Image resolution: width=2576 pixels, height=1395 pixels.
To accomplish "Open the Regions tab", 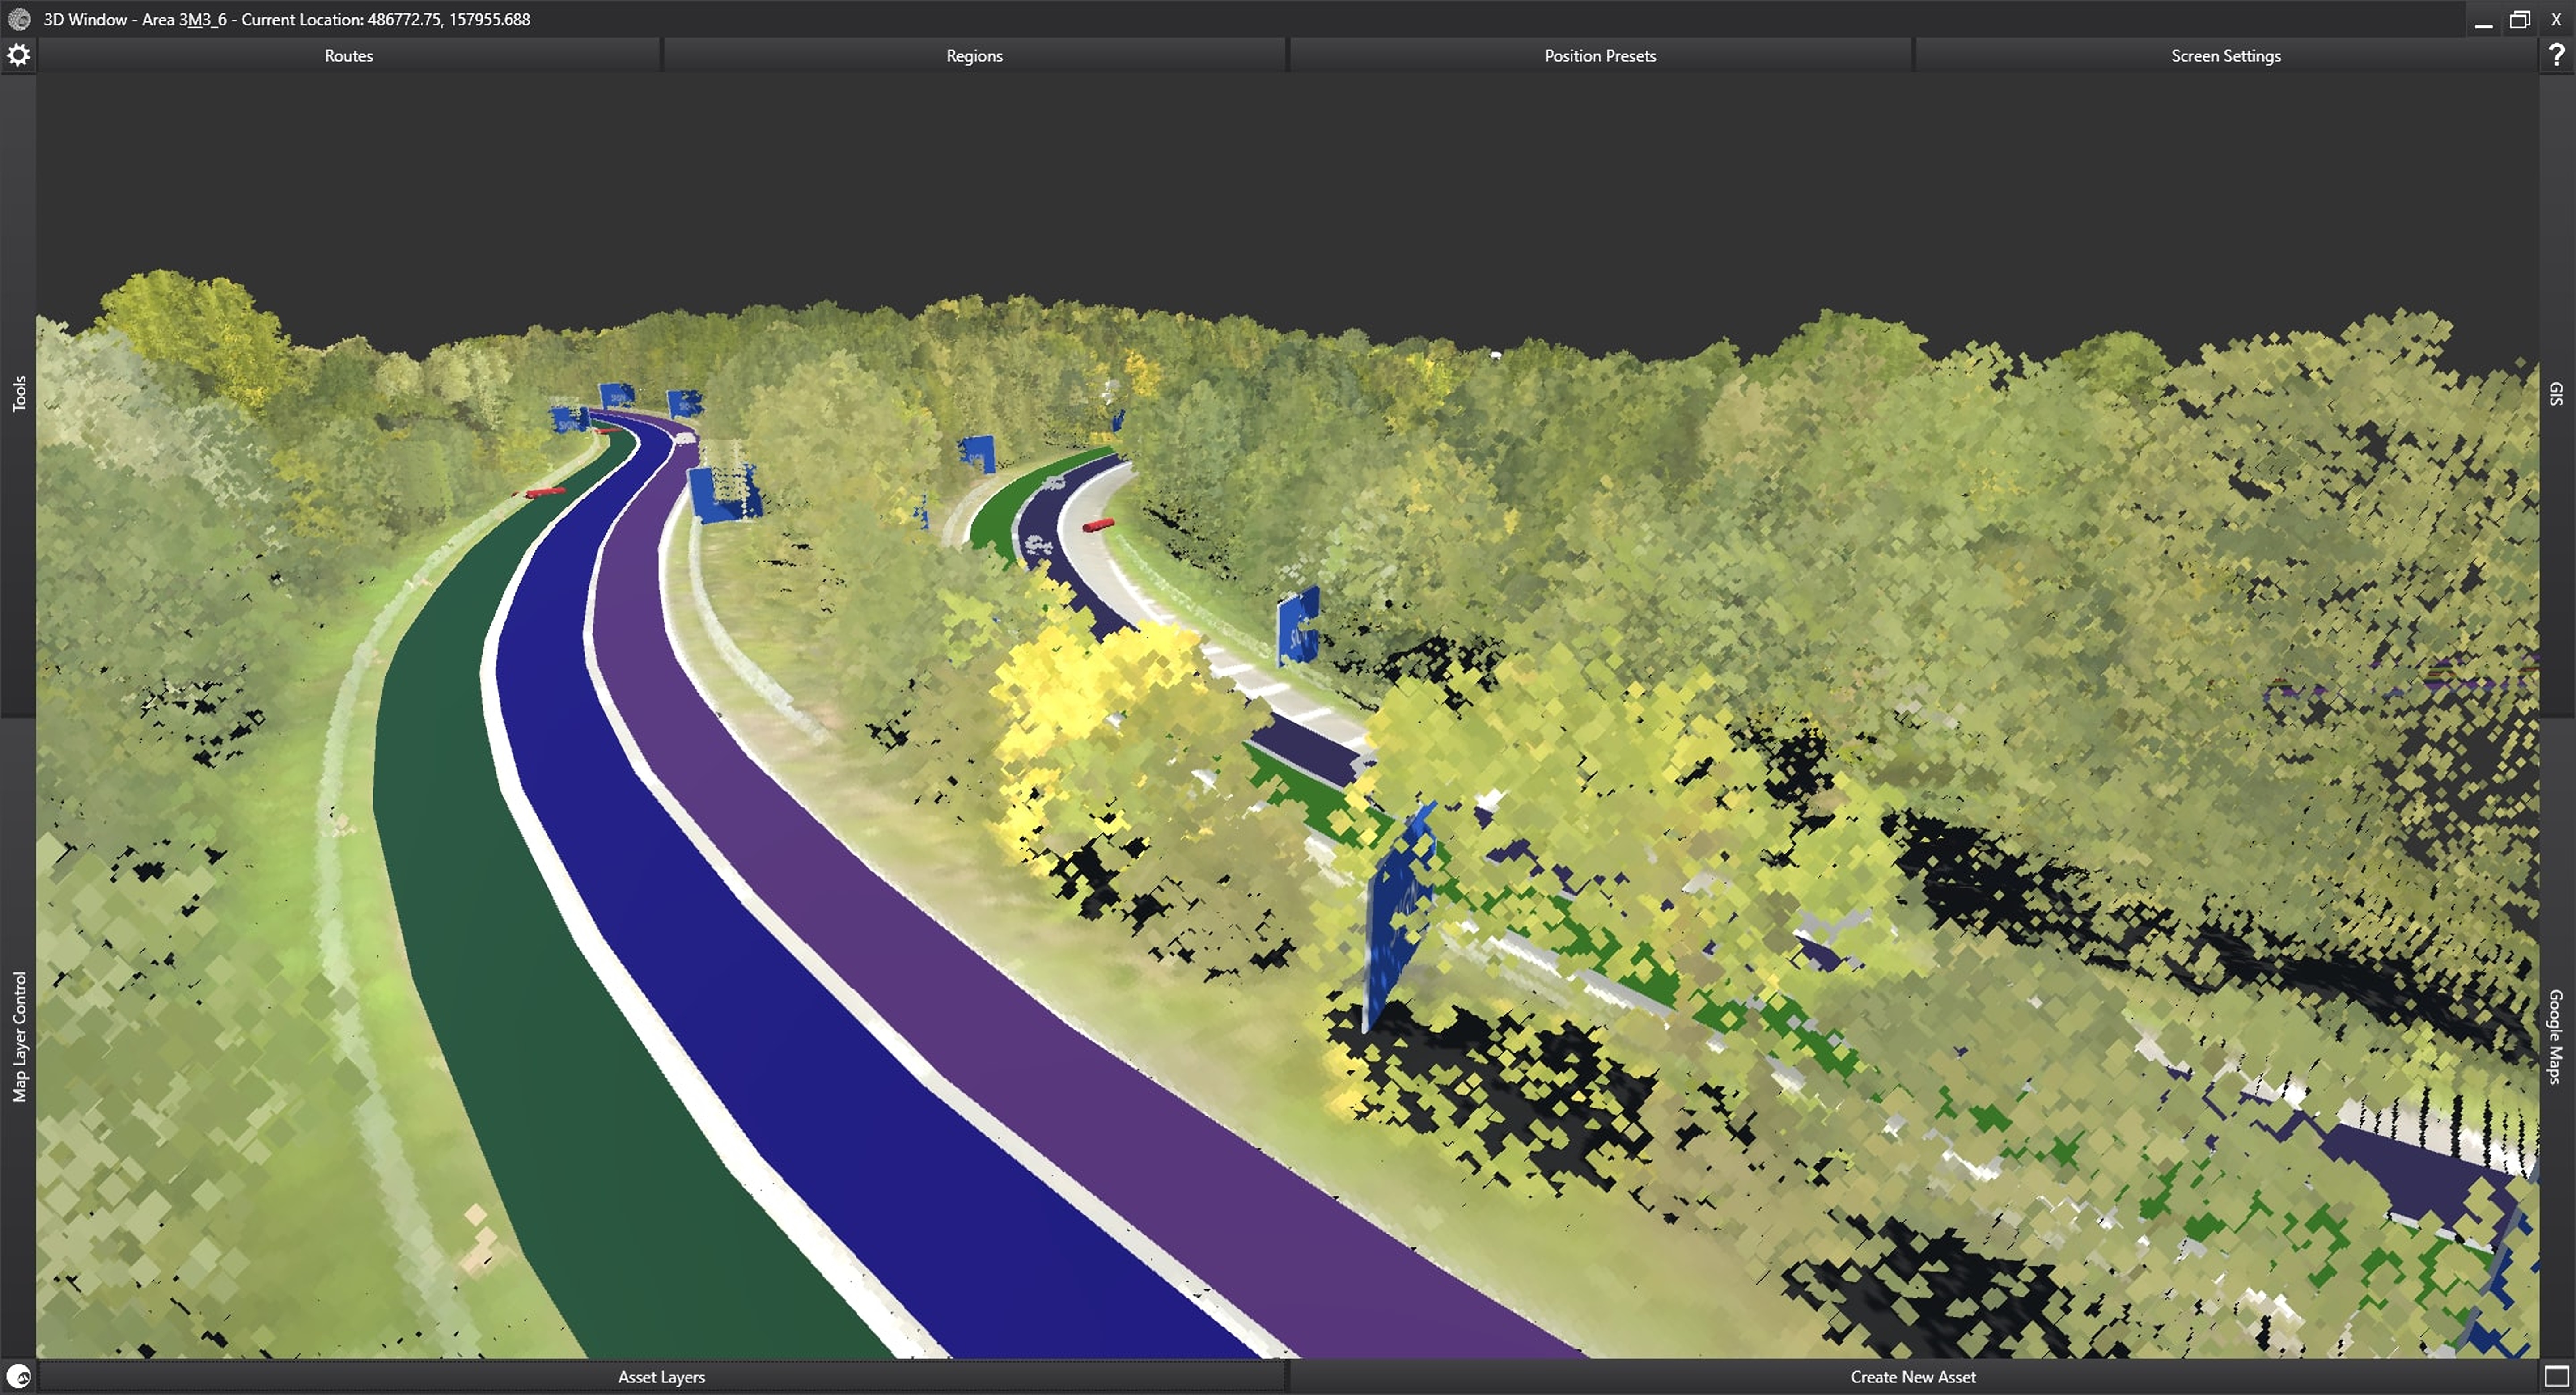I will tap(974, 56).
